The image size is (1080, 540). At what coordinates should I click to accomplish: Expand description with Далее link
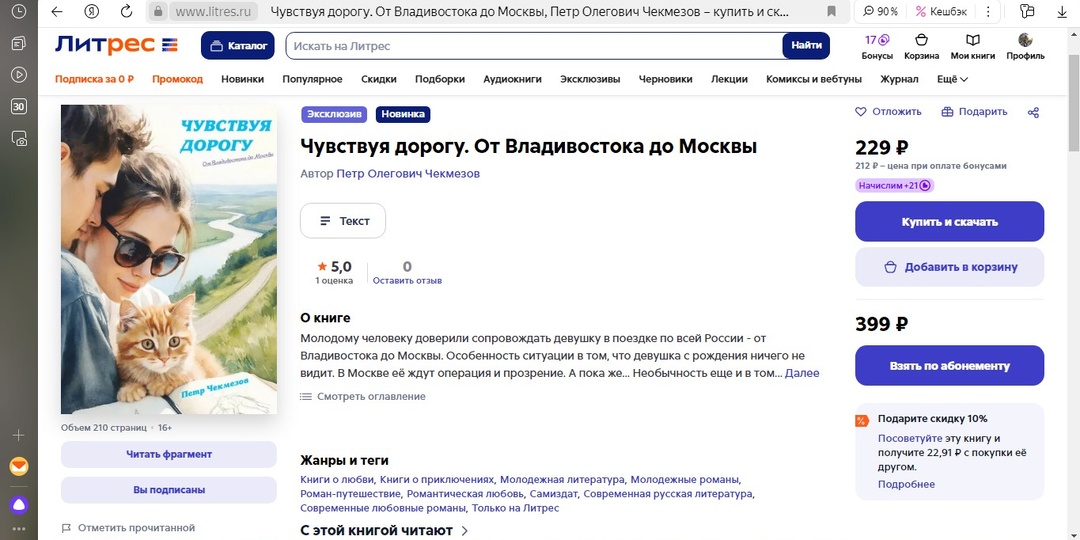pos(802,373)
